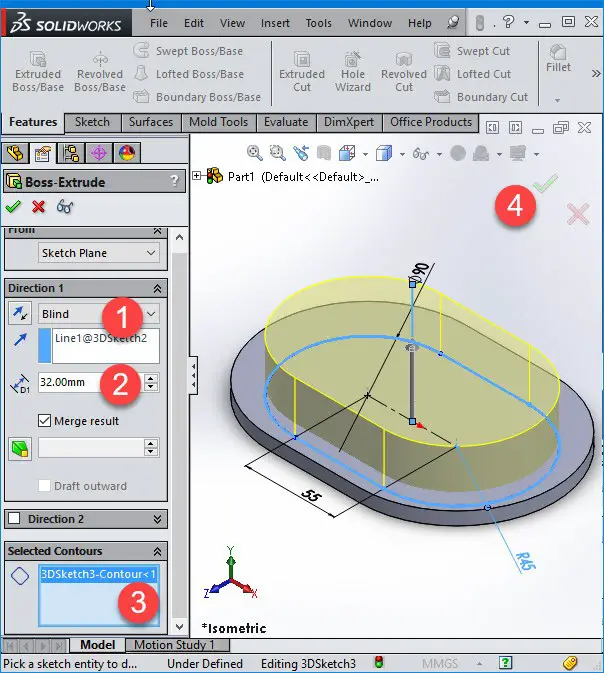
Task: Click the MMGS unit system in status bar
Action: coord(440,663)
